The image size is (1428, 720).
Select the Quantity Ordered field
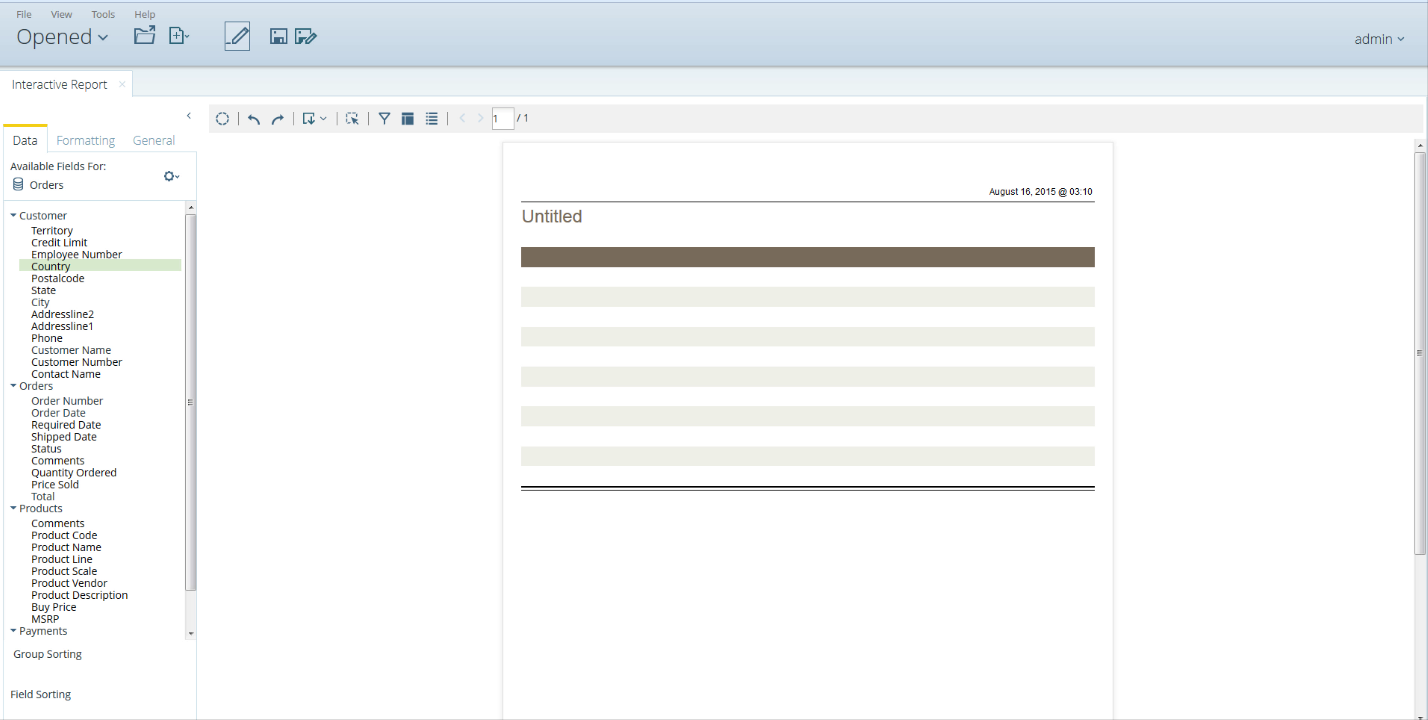pyautogui.click(x=74, y=472)
